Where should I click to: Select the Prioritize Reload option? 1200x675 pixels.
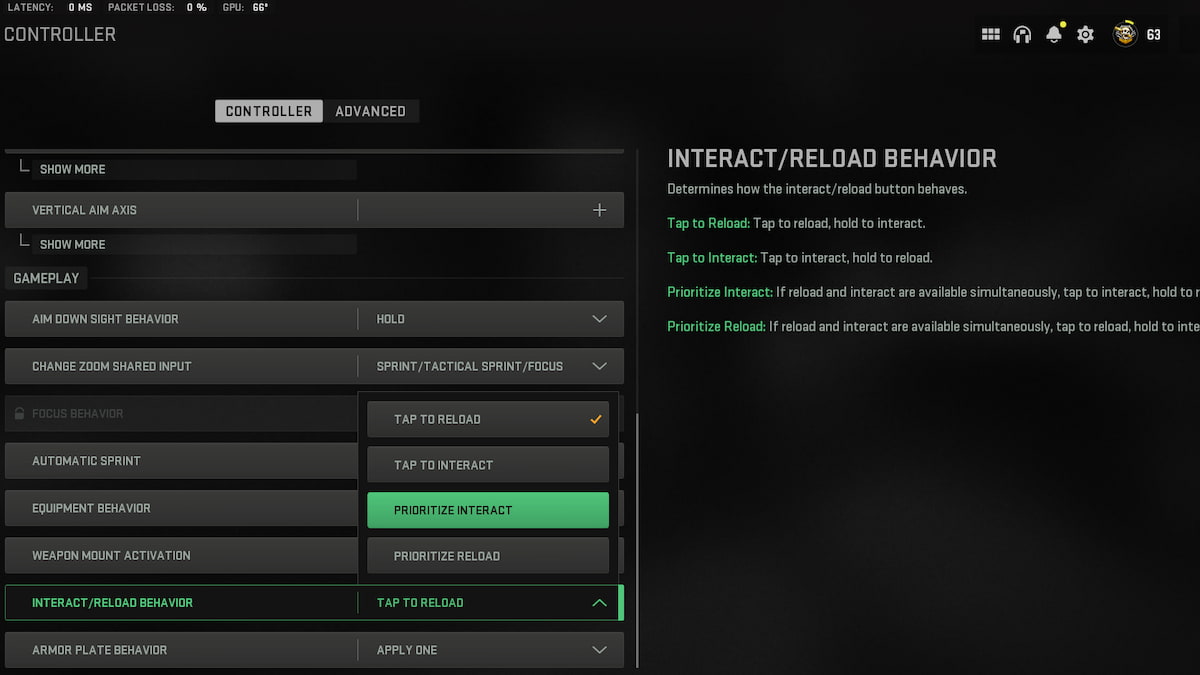click(488, 555)
